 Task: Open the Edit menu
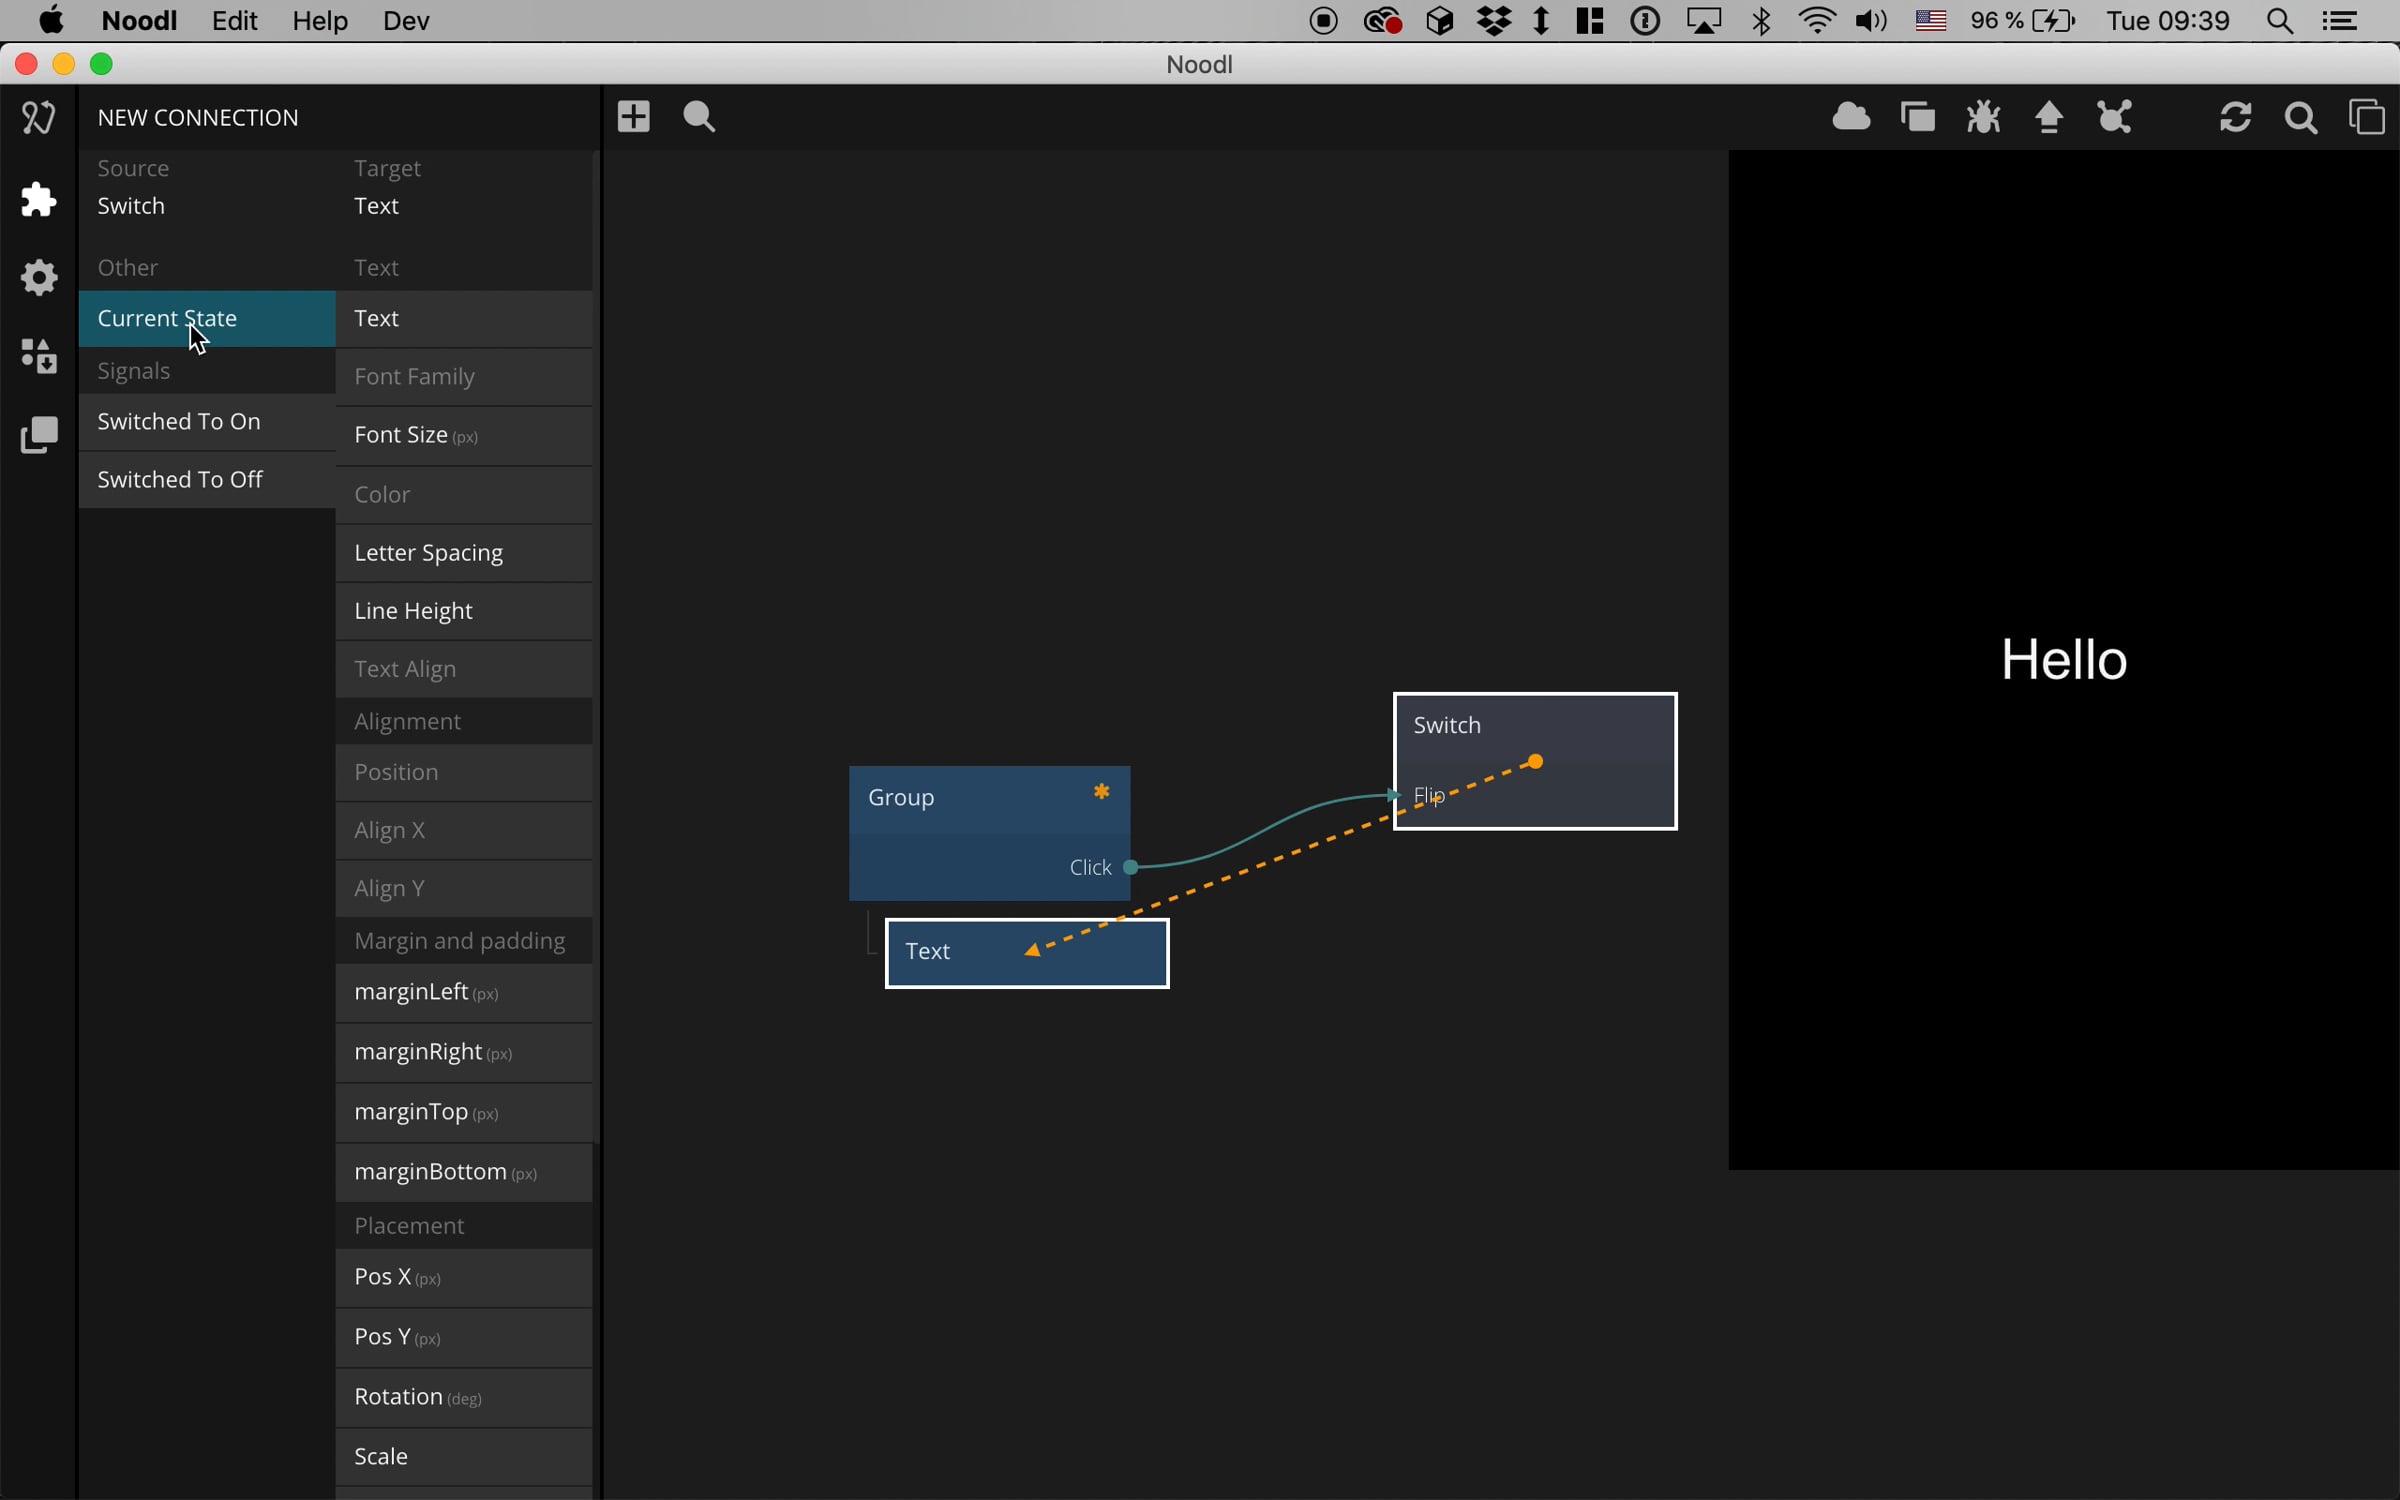[234, 21]
